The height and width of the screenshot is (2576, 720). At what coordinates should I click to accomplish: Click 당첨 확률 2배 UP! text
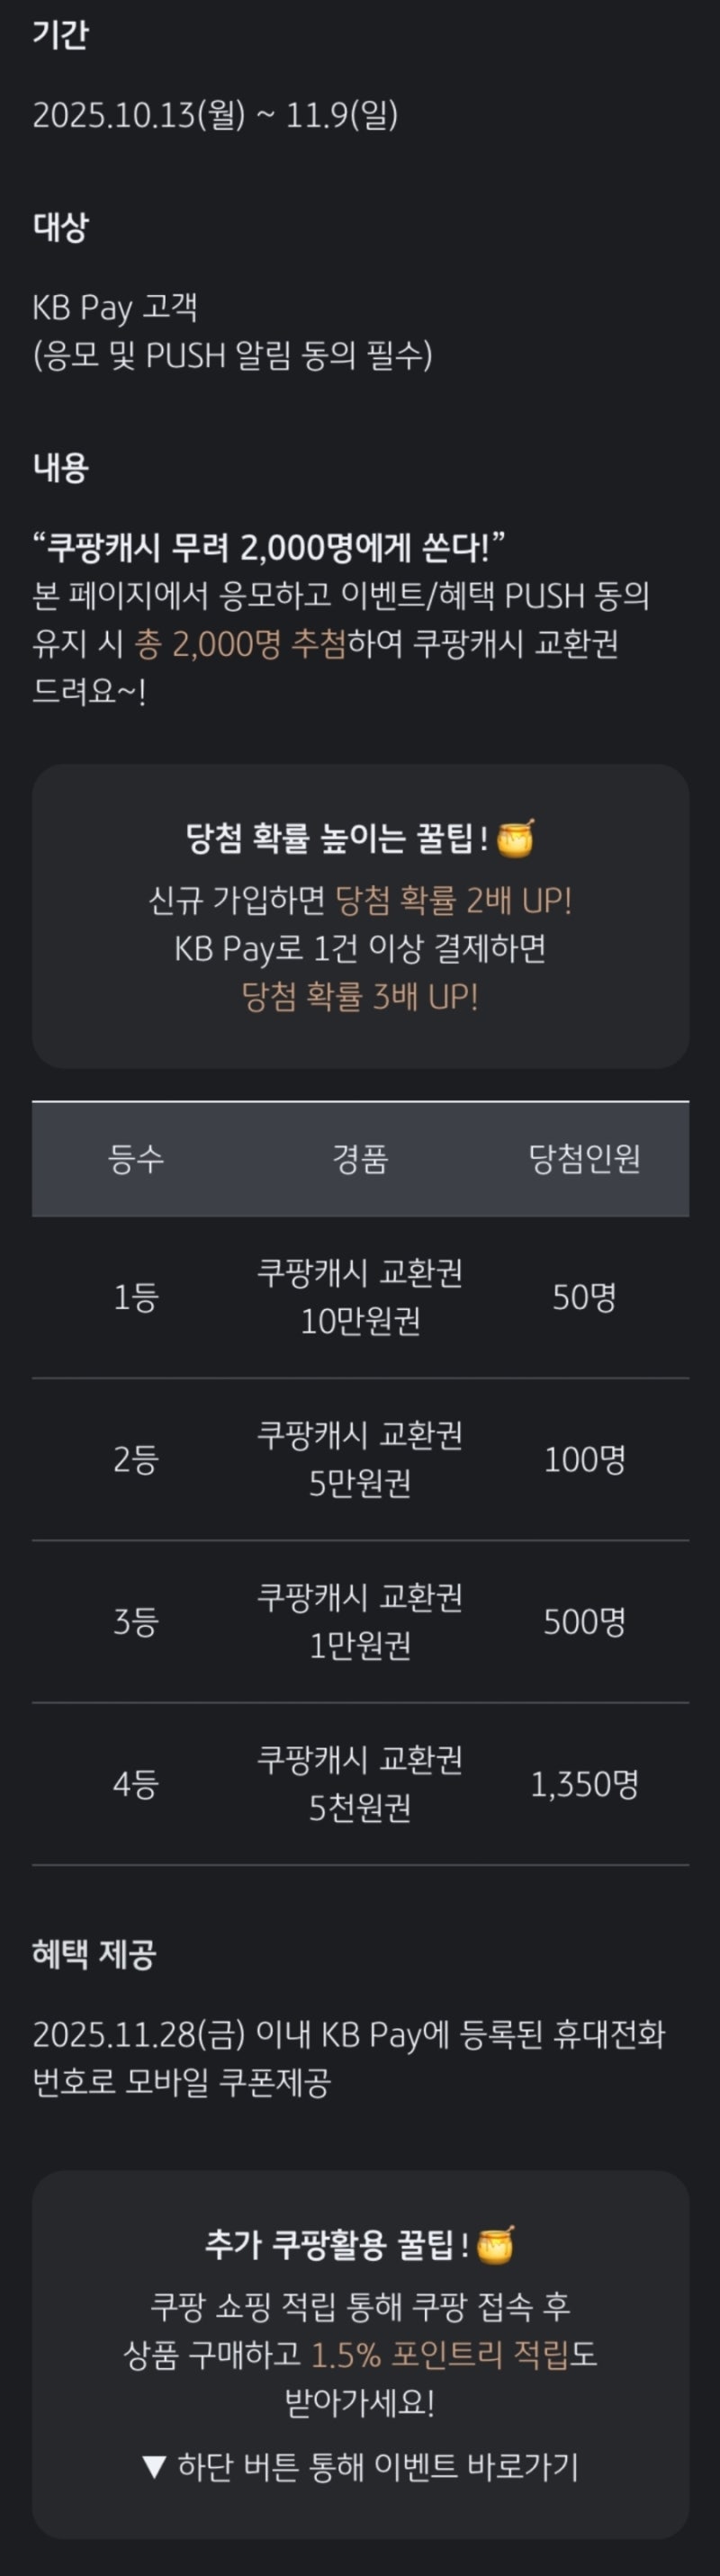click(453, 900)
